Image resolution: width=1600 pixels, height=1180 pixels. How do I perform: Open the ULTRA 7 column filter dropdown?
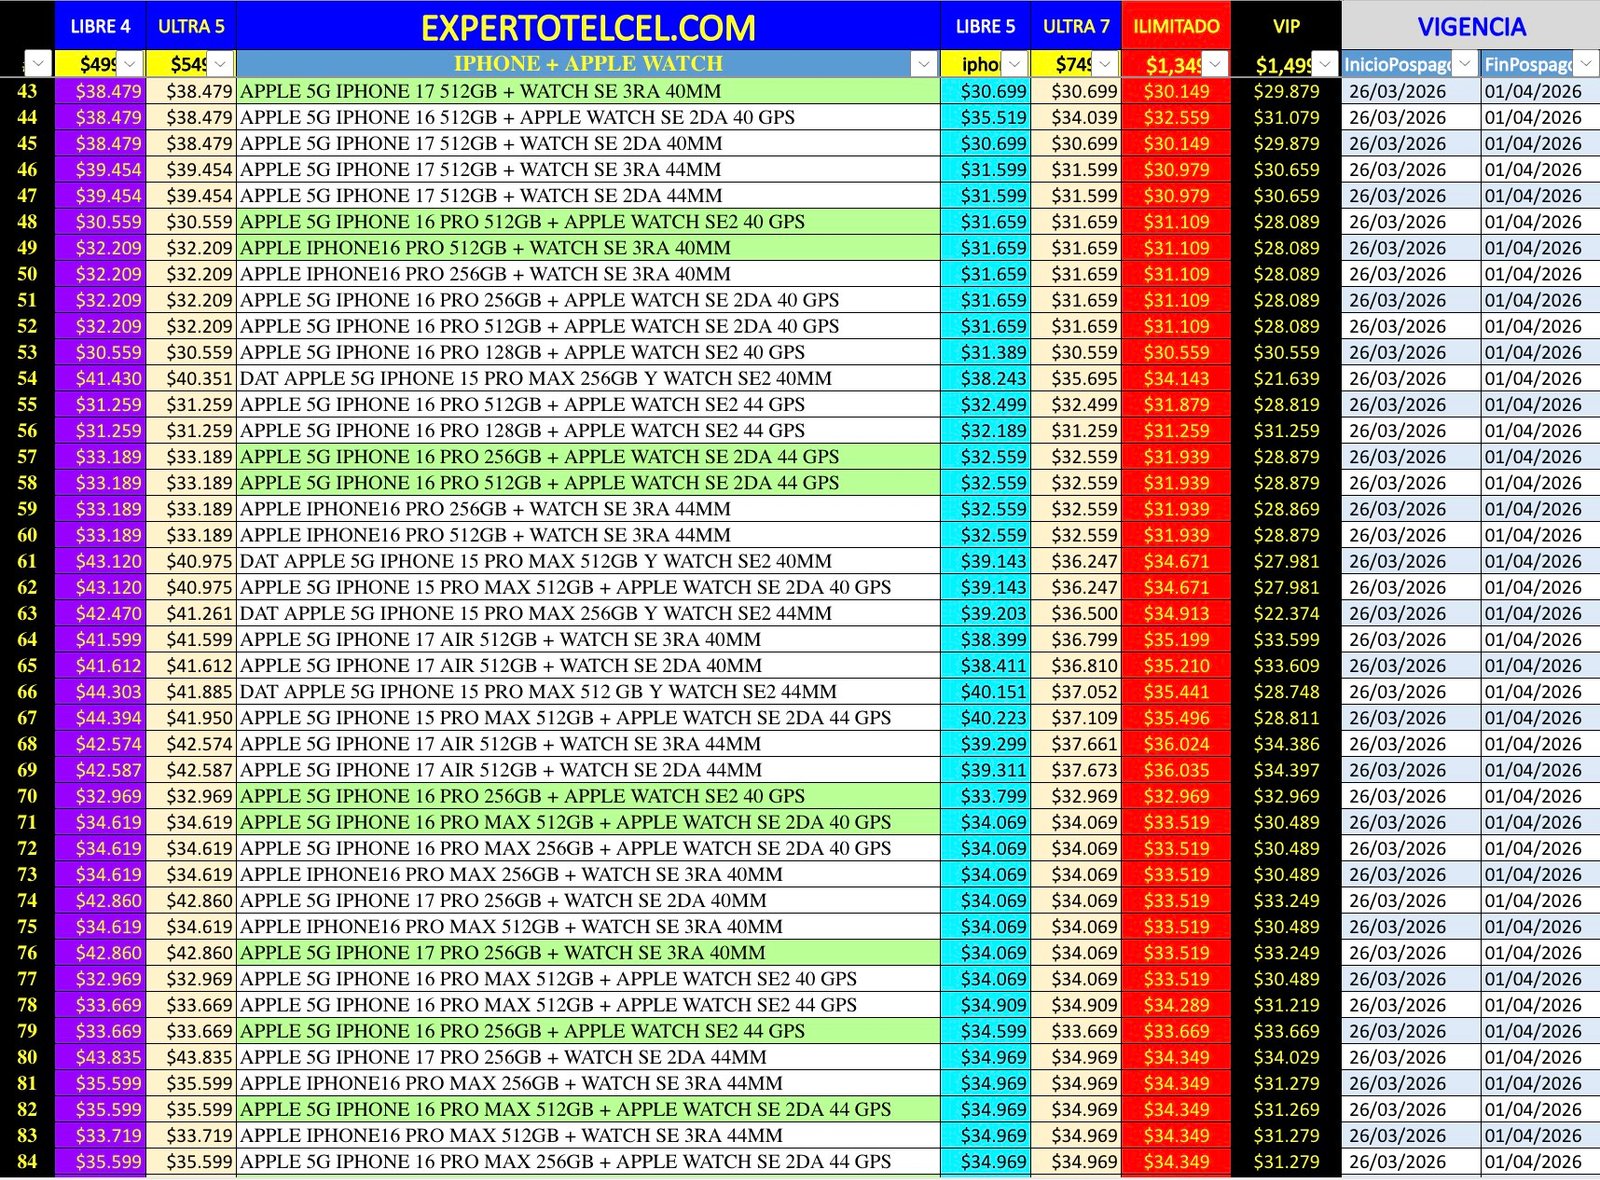tap(1103, 63)
